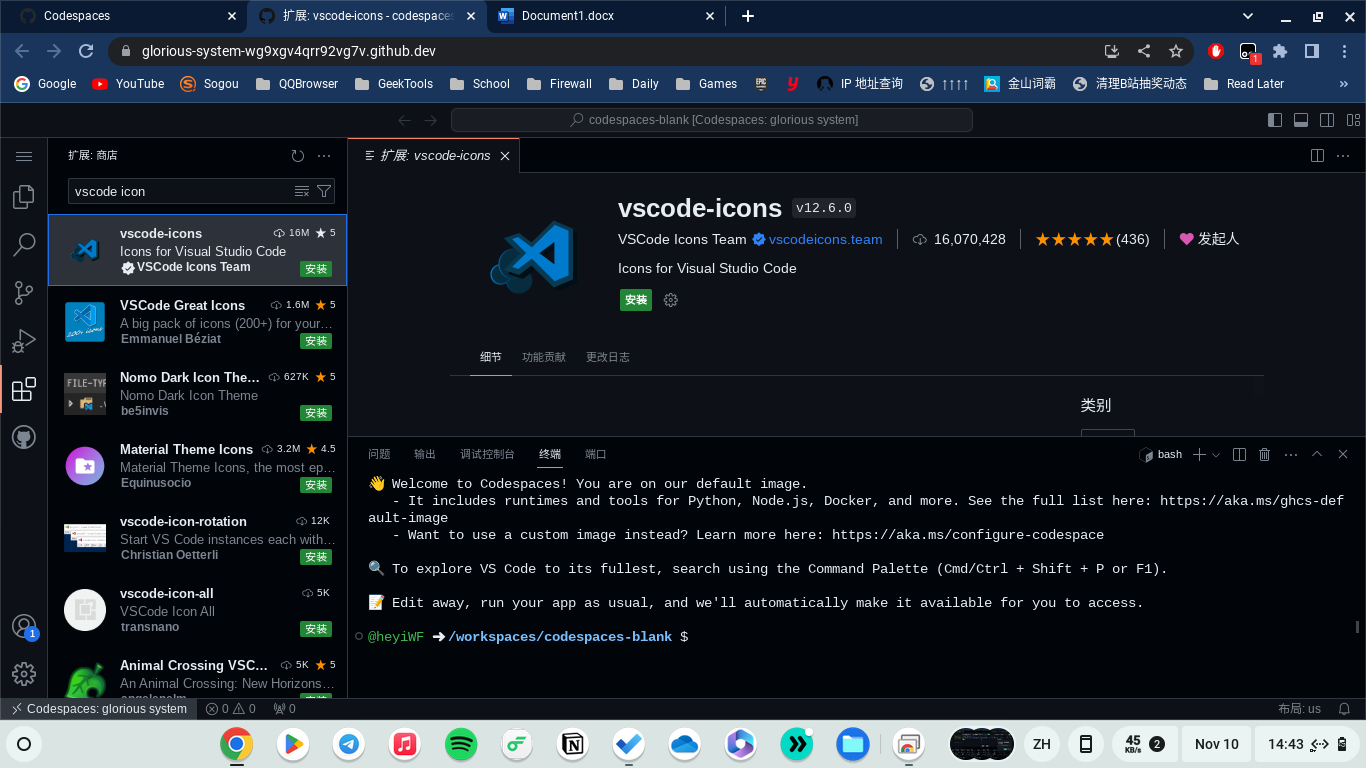Install VSCode Great Icons extension
The height and width of the screenshot is (768, 1366).
pos(316,341)
